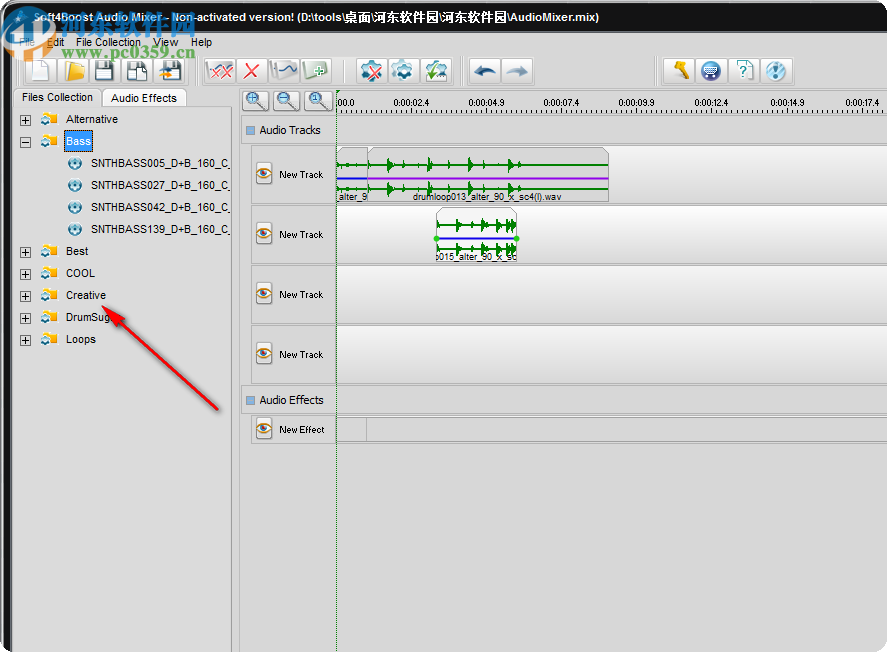Collapse the Audio Effects section square toggle

click(251, 401)
